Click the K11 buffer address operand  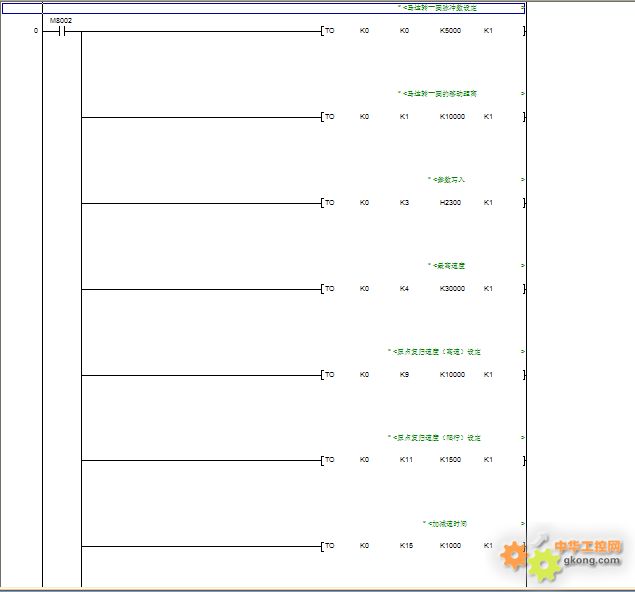(x=406, y=460)
